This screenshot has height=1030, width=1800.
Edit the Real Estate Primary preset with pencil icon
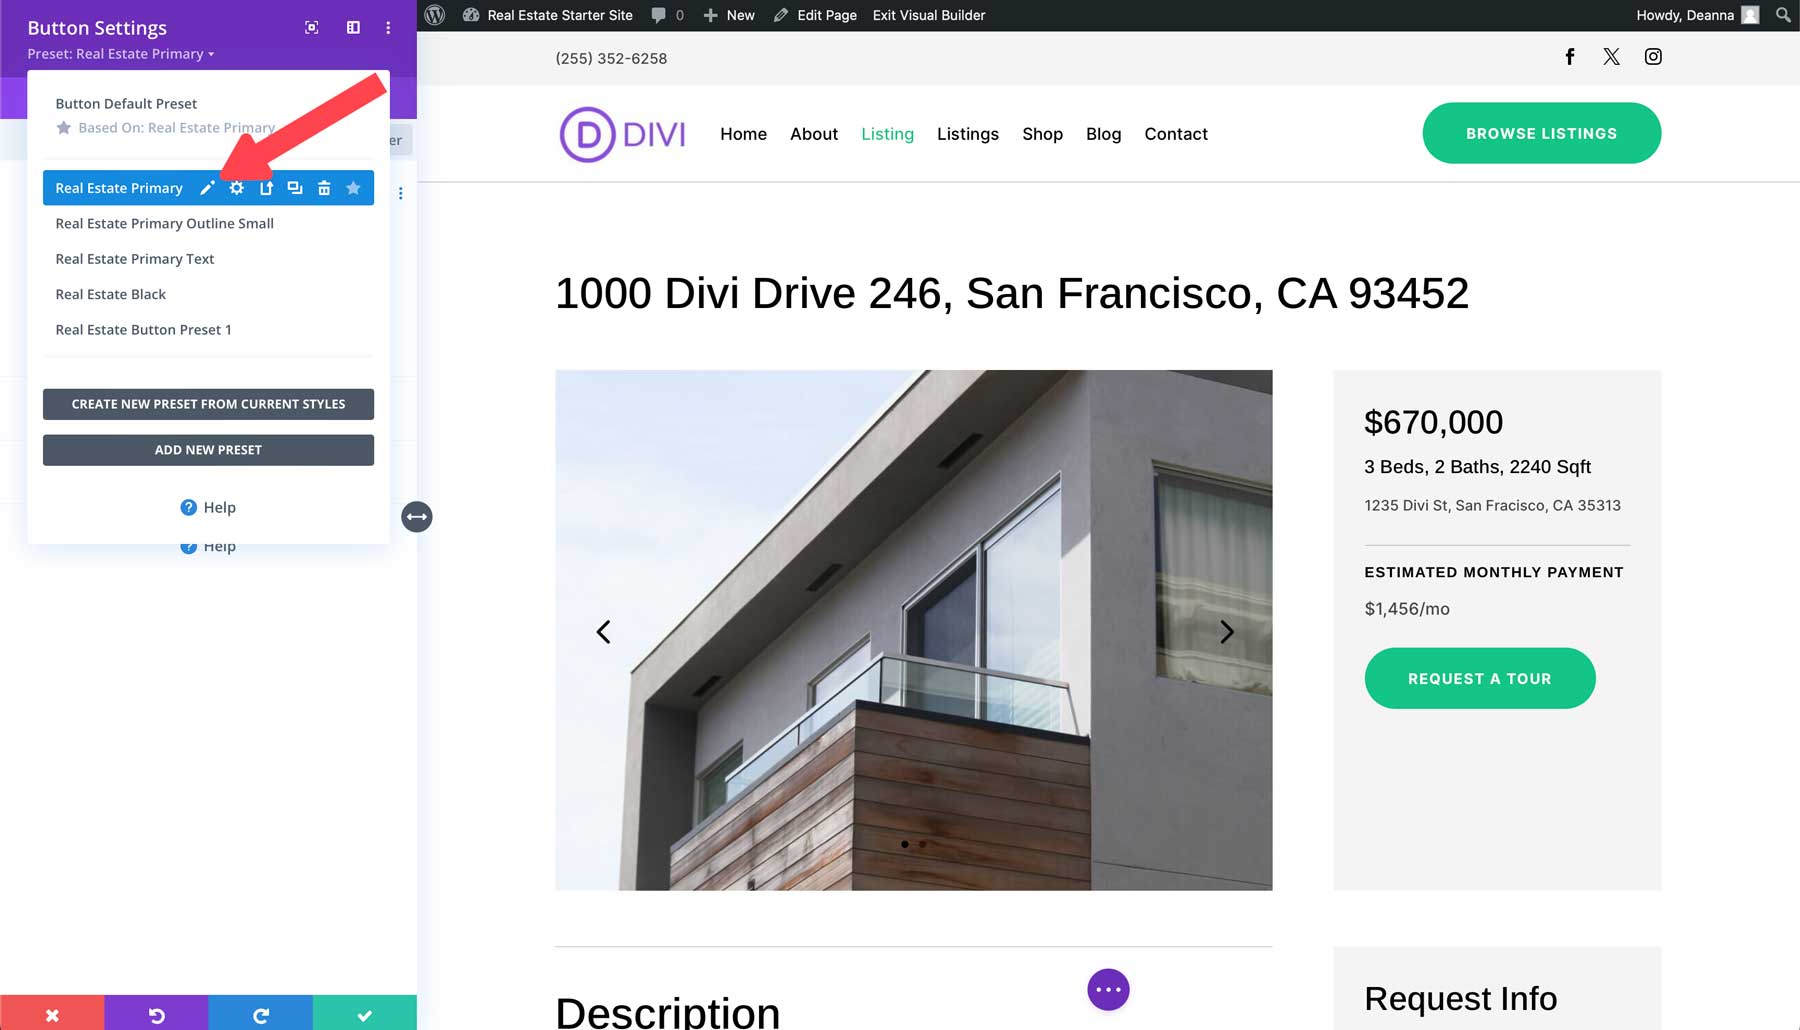click(x=207, y=187)
